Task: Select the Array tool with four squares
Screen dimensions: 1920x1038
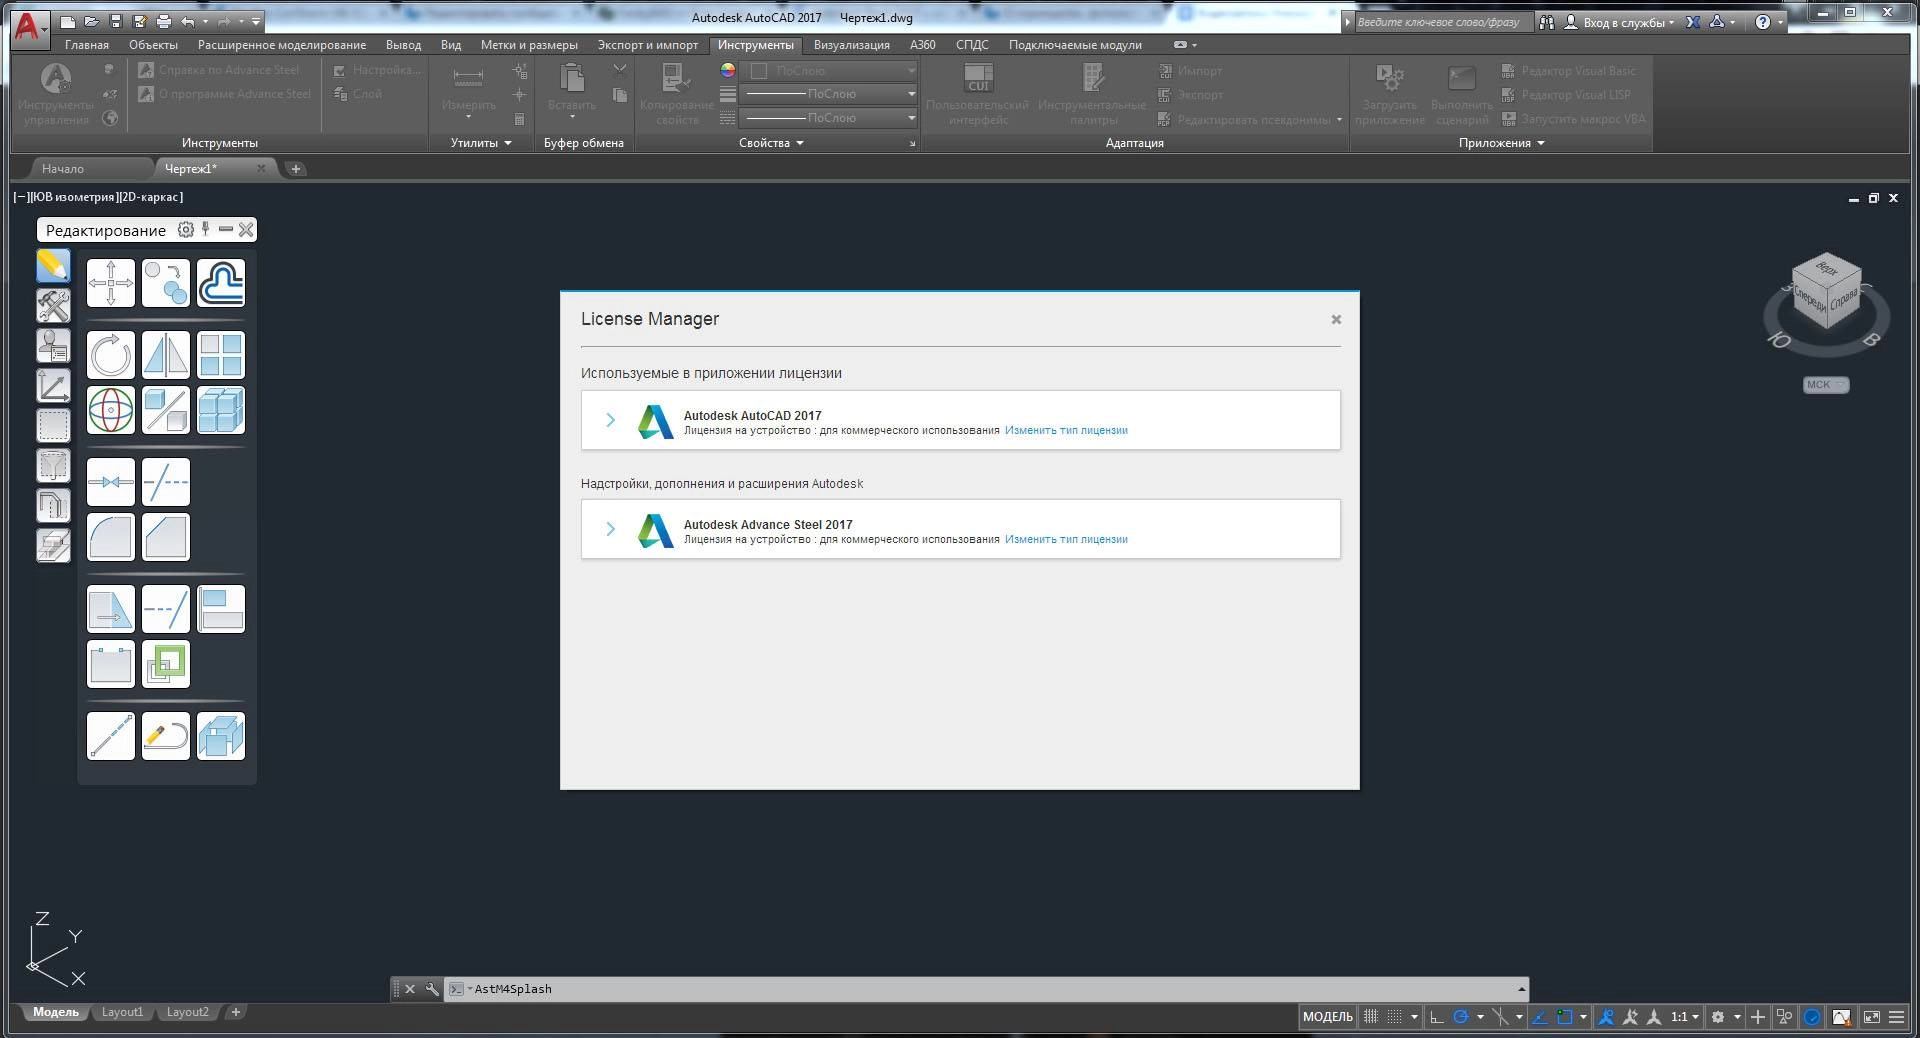Action: click(221, 355)
